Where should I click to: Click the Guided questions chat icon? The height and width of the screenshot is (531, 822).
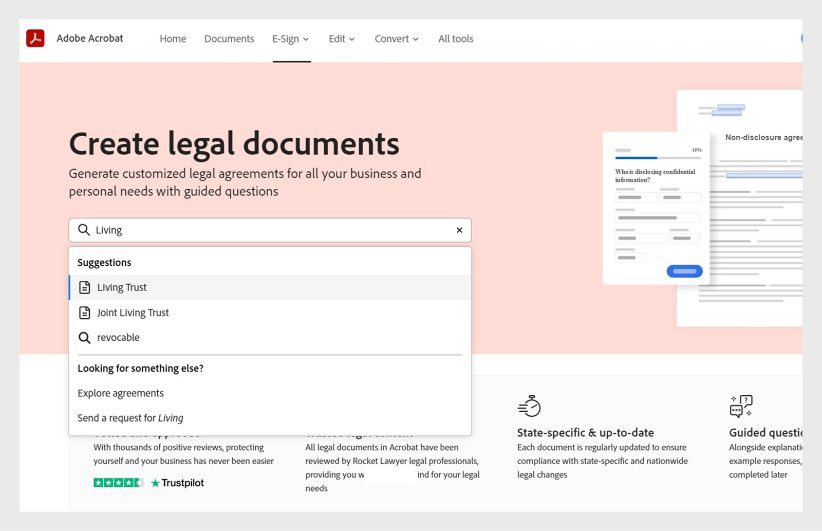pos(741,406)
